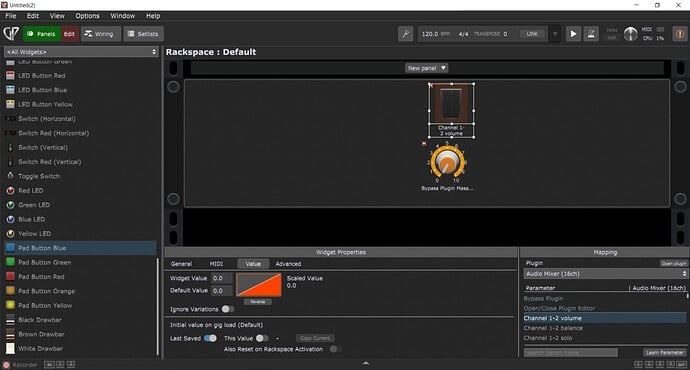Click the orange knob widget

click(x=448, y=162)
